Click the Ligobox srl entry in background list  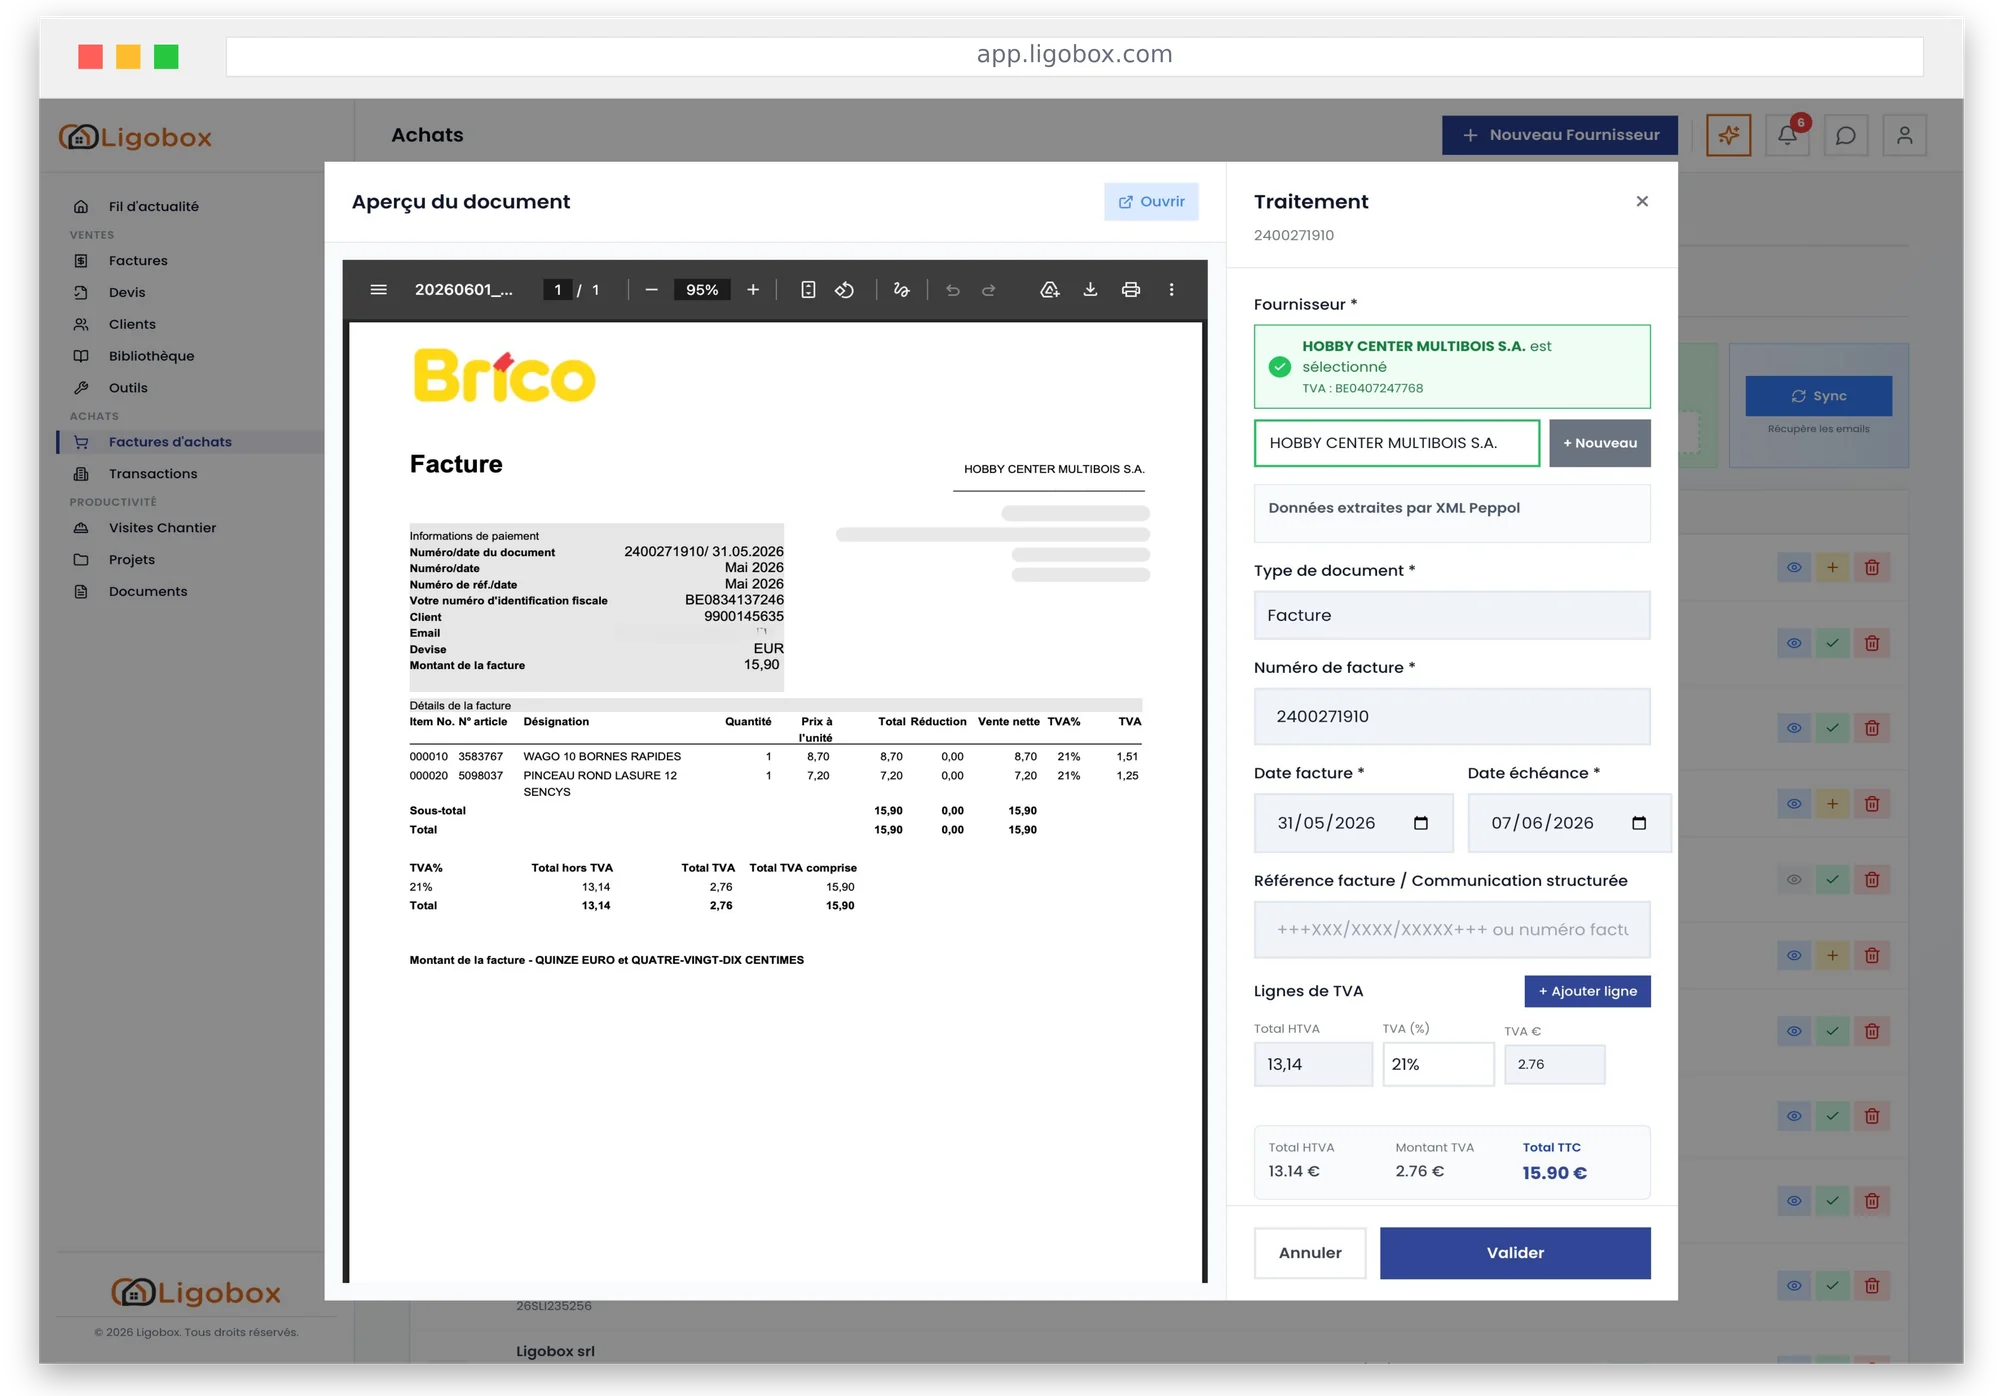[x=555, y=1351]
